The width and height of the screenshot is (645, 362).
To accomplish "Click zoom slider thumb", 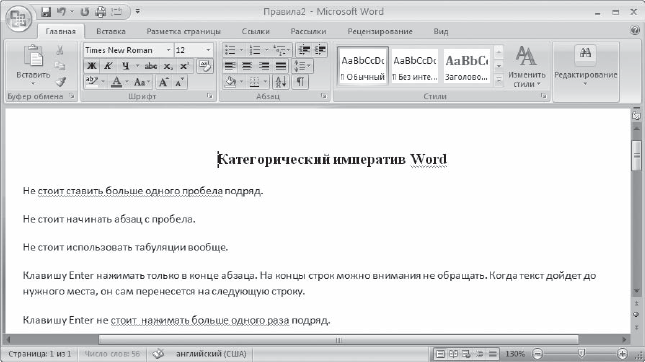I will click(x=582, y=354).
